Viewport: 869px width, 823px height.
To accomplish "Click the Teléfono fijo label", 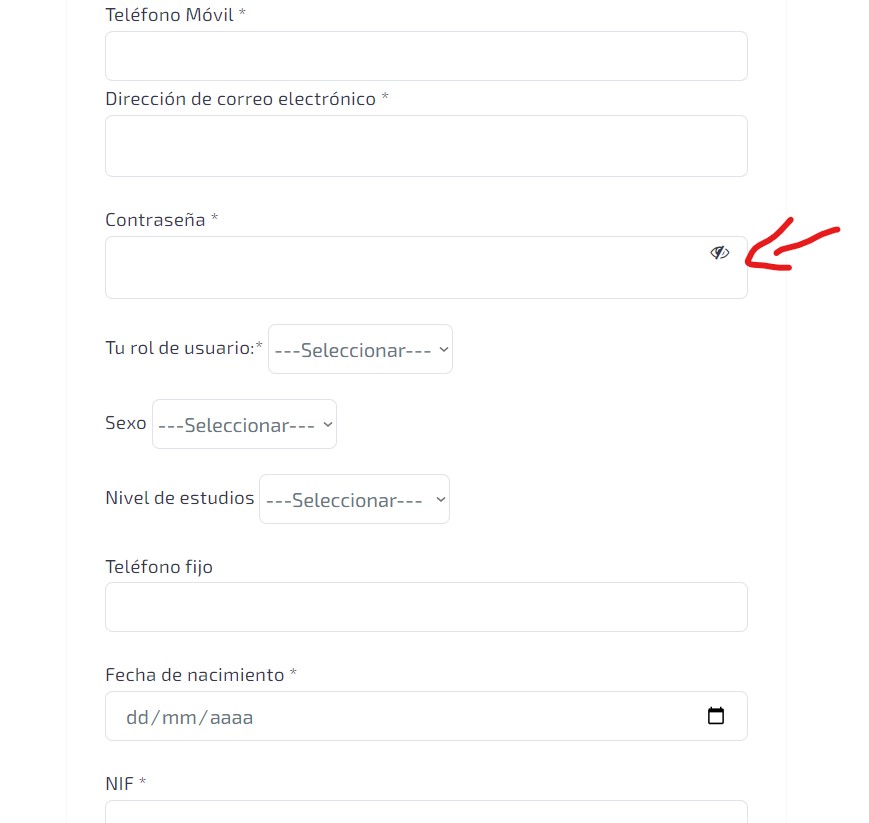I will (x=159, y=567).
